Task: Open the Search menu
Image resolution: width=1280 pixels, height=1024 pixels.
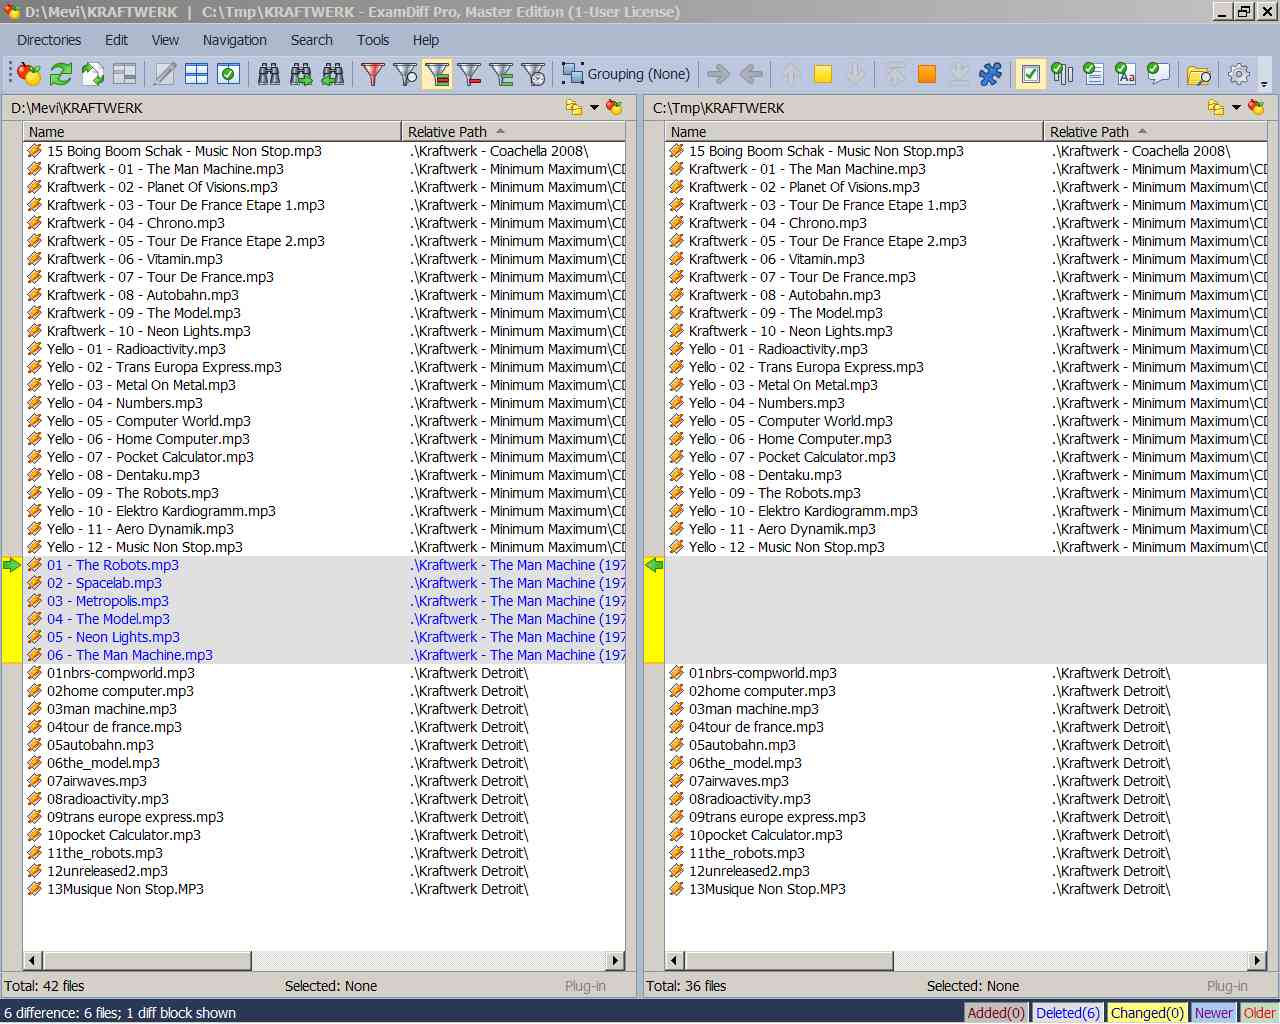Action: [312, 40]
